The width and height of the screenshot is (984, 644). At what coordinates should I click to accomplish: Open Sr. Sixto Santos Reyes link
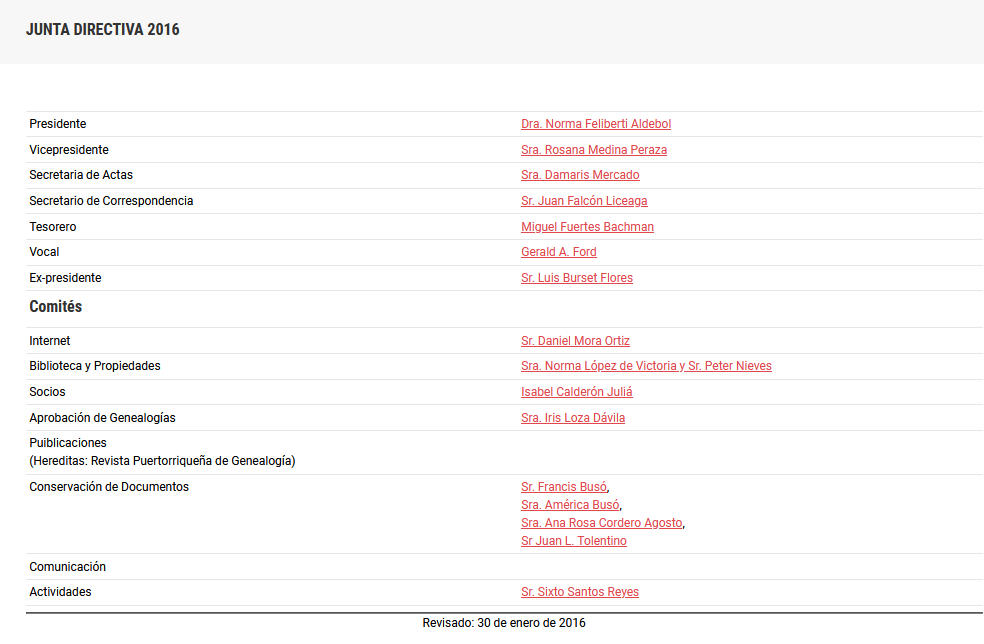(579, 592)
